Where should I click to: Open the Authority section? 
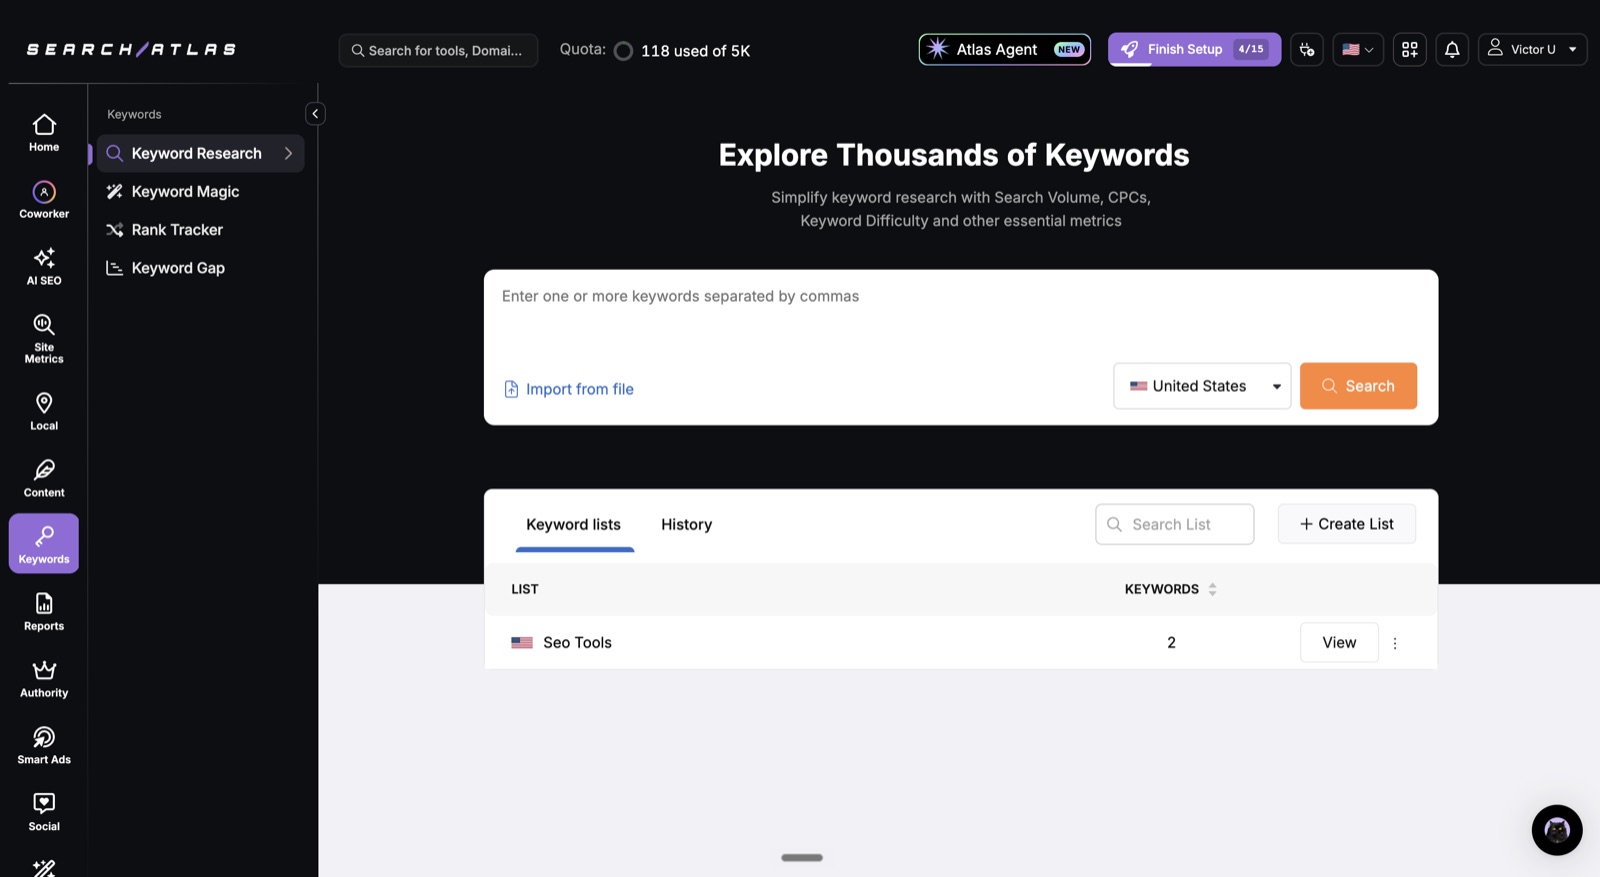coord(44,679)
